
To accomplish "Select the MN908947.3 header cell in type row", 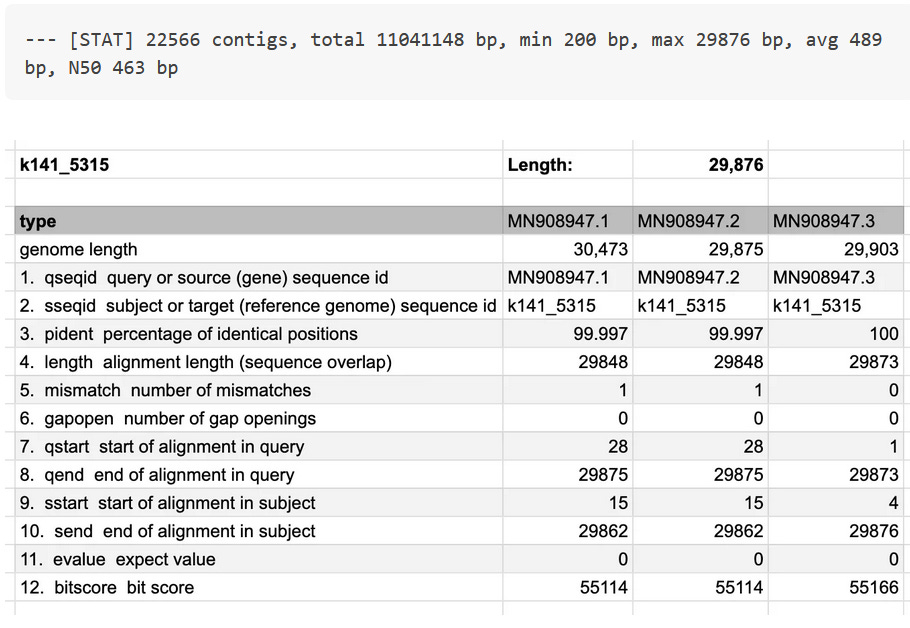I will [x=836, y=221].
